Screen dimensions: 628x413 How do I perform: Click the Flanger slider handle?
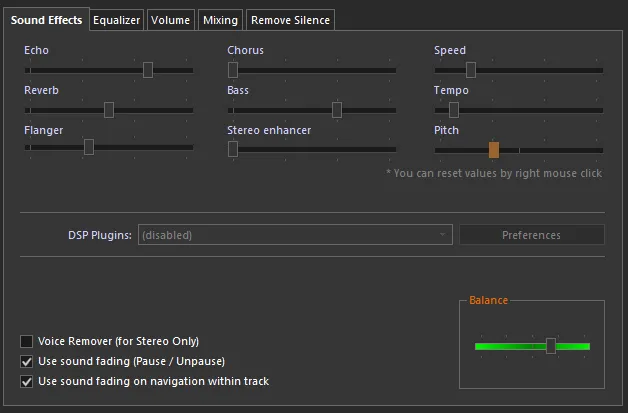pyautogui.click(x=89, y=147)
